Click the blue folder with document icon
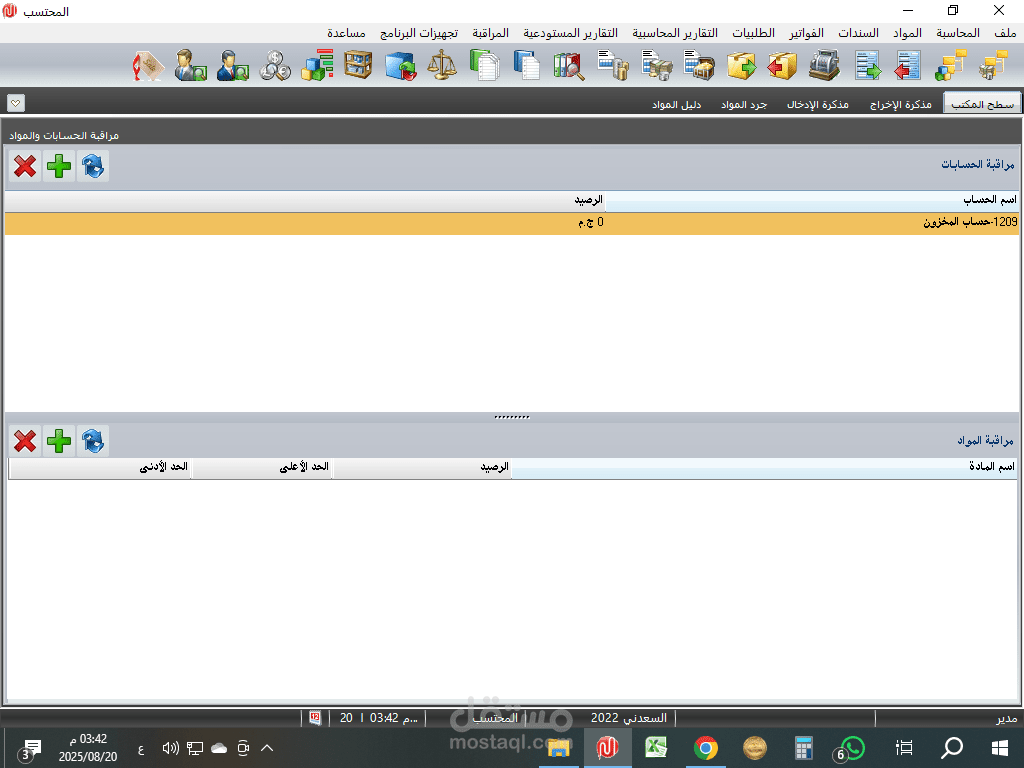Viewport: 1024px width, 768px height. 526,66
